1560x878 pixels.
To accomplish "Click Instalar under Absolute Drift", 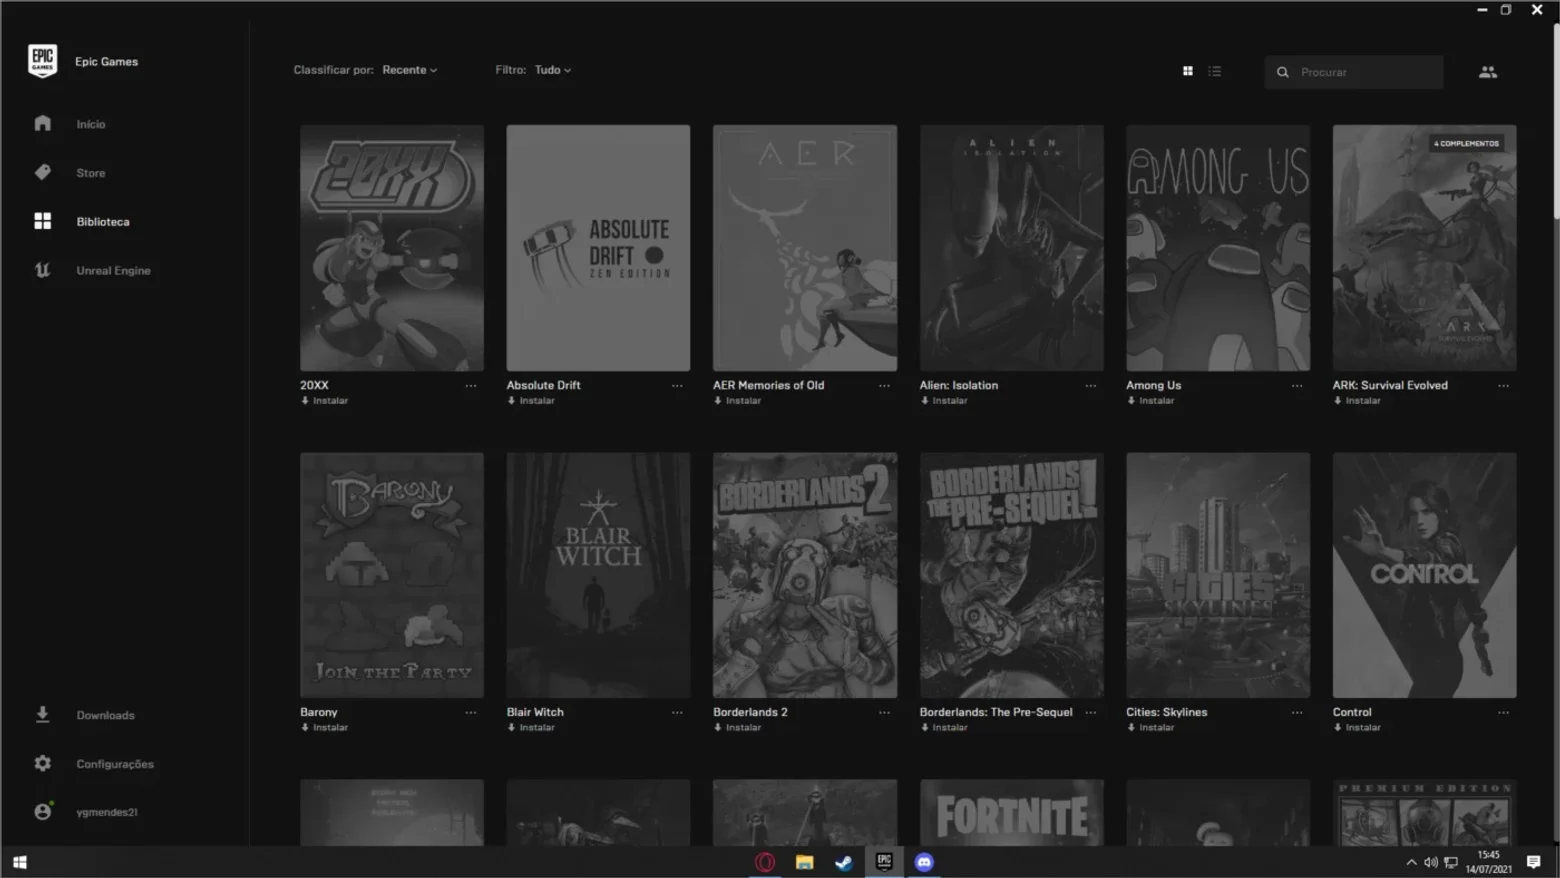I will [x=531, y=401].
